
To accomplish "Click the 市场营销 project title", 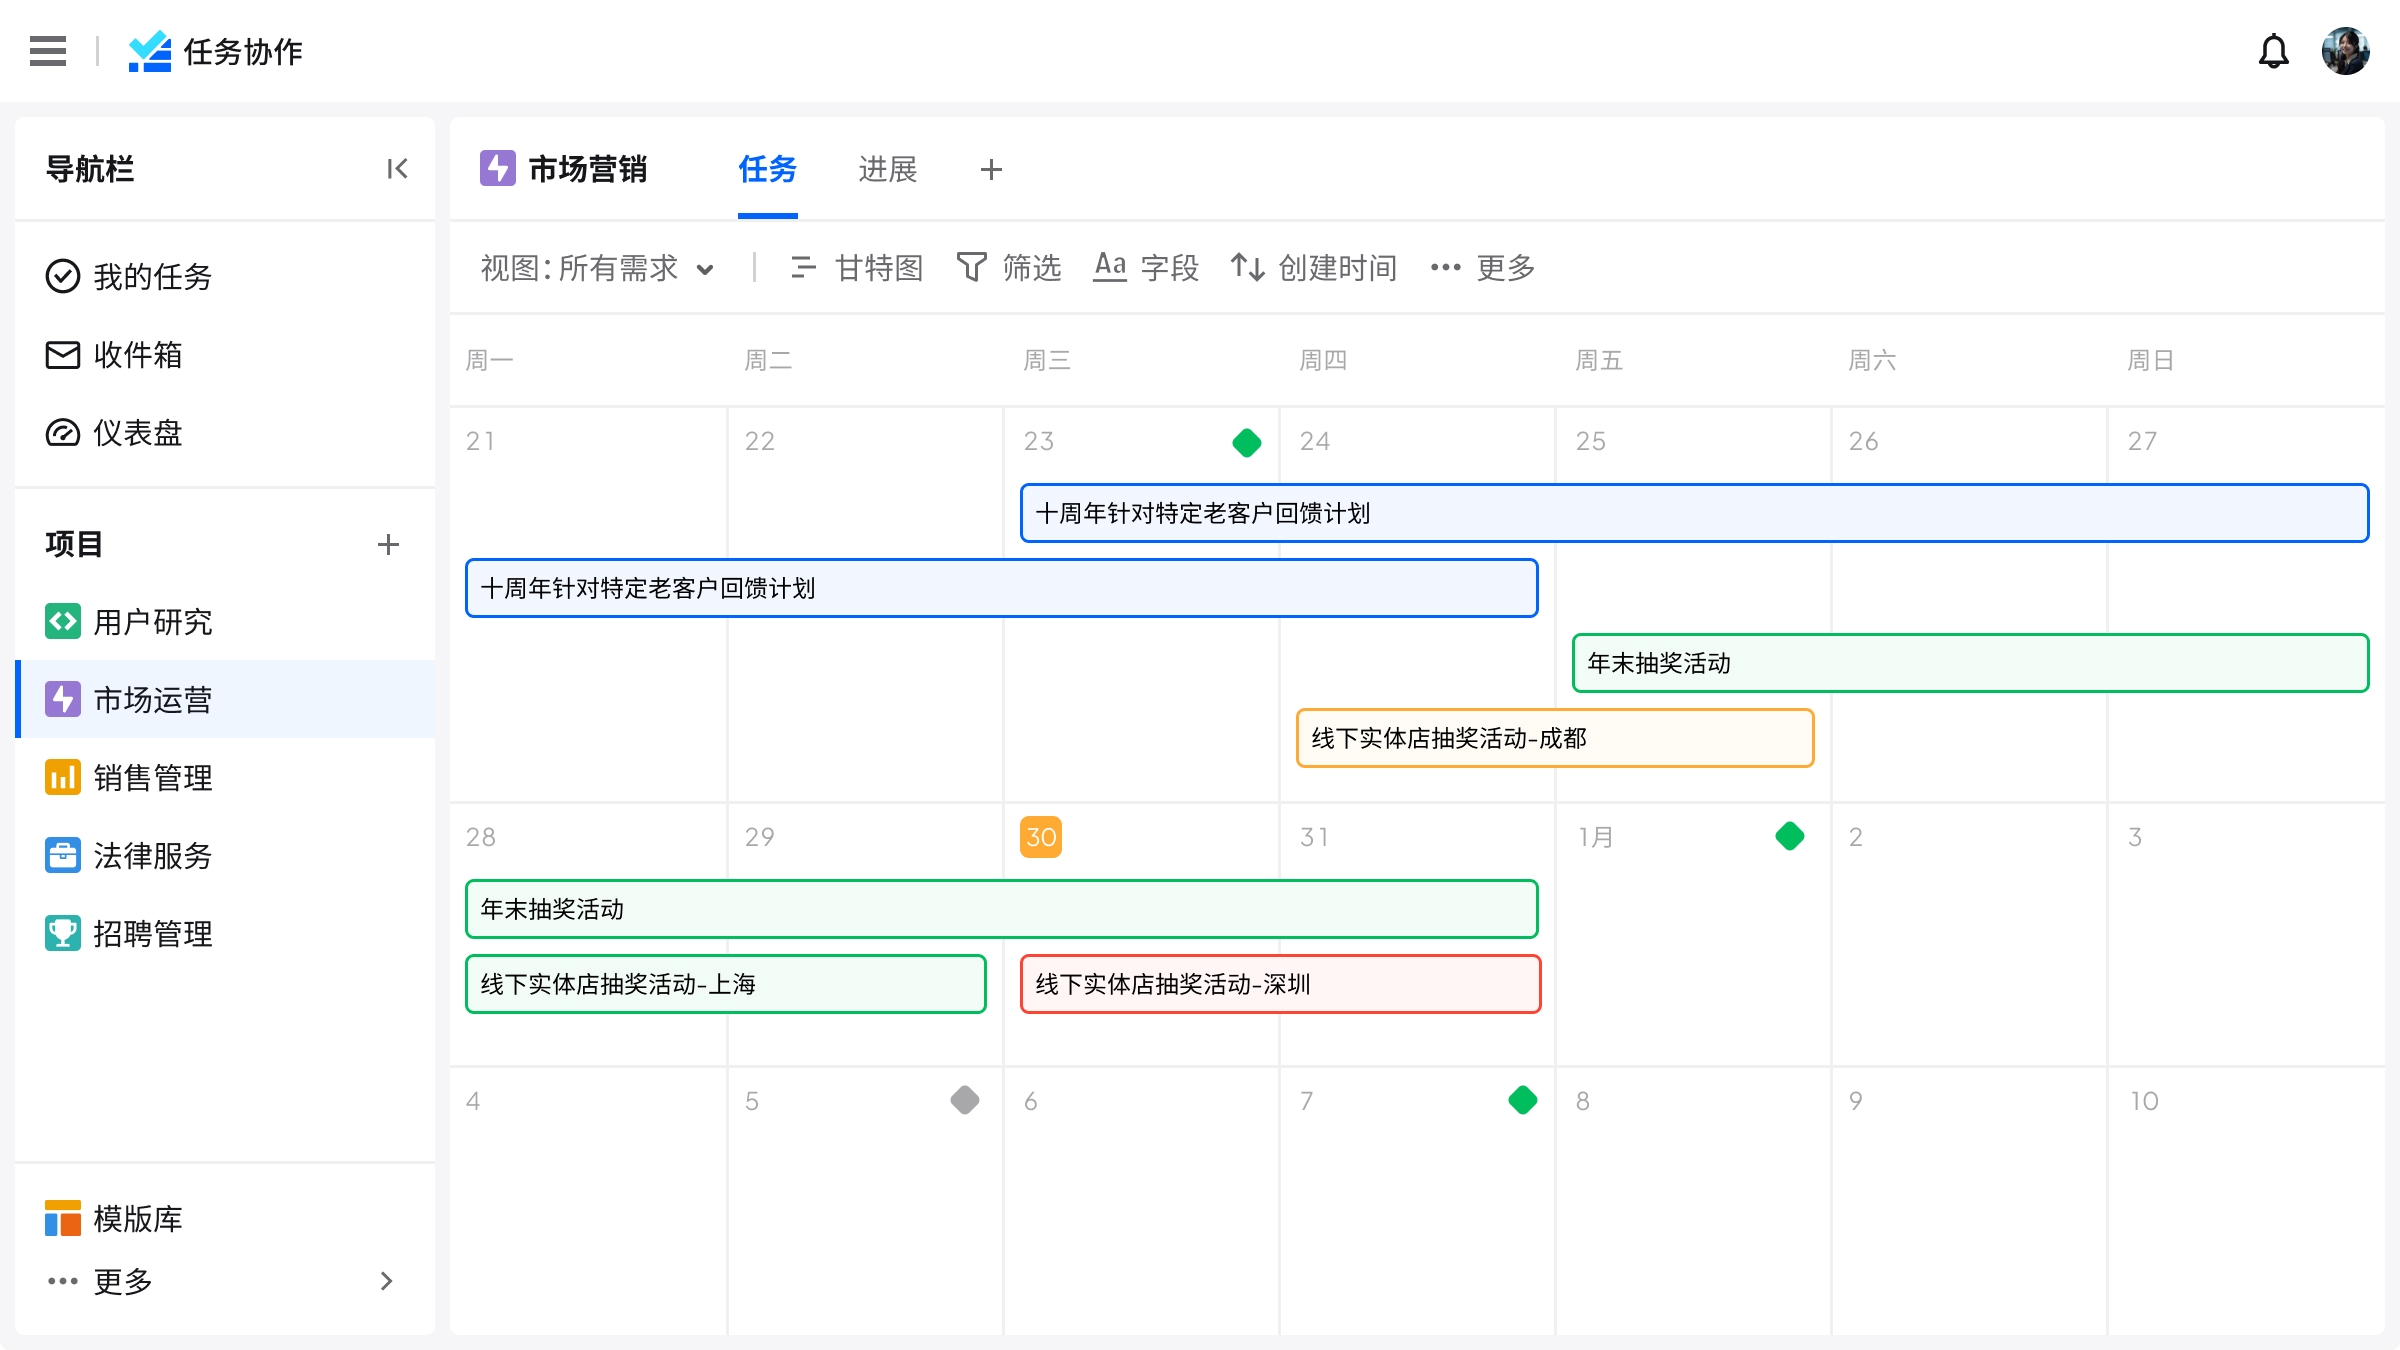I will click(x=588, y=169).
